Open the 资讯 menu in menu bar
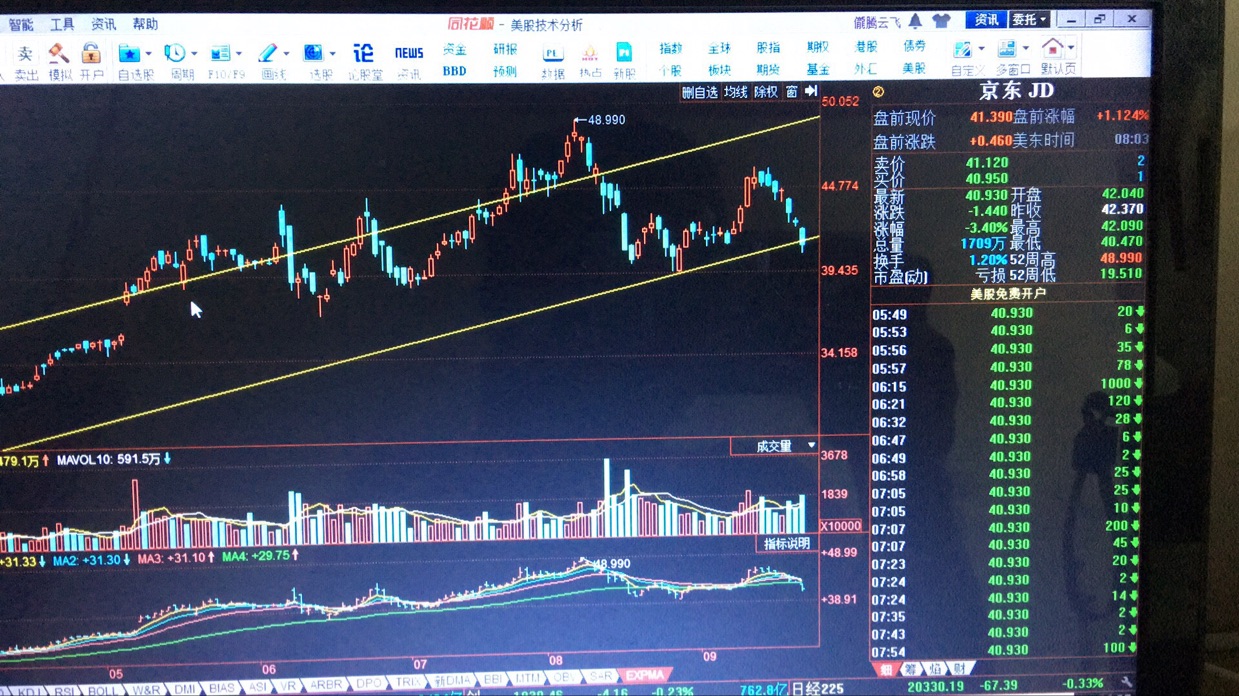The image size is (1239, 696). (x=103, y=24)
